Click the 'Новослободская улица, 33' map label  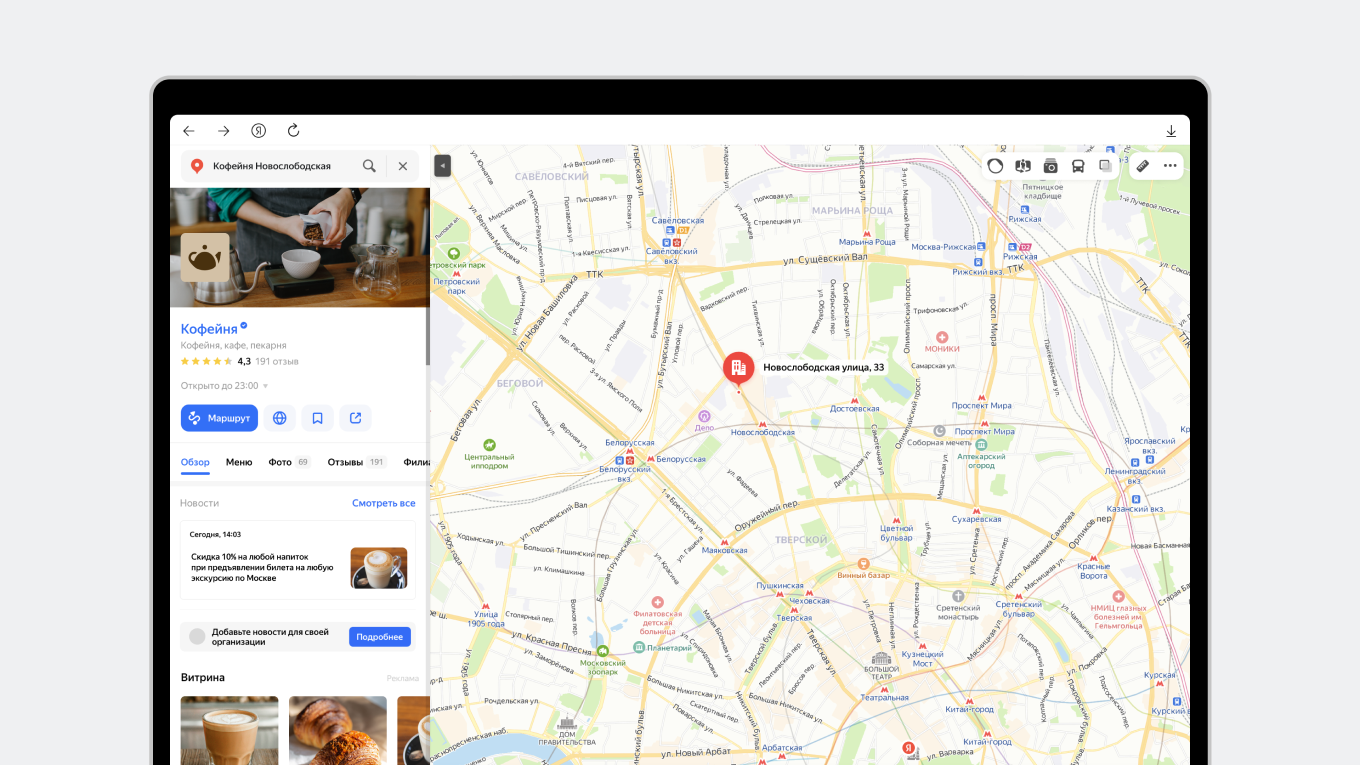[823, 367]
